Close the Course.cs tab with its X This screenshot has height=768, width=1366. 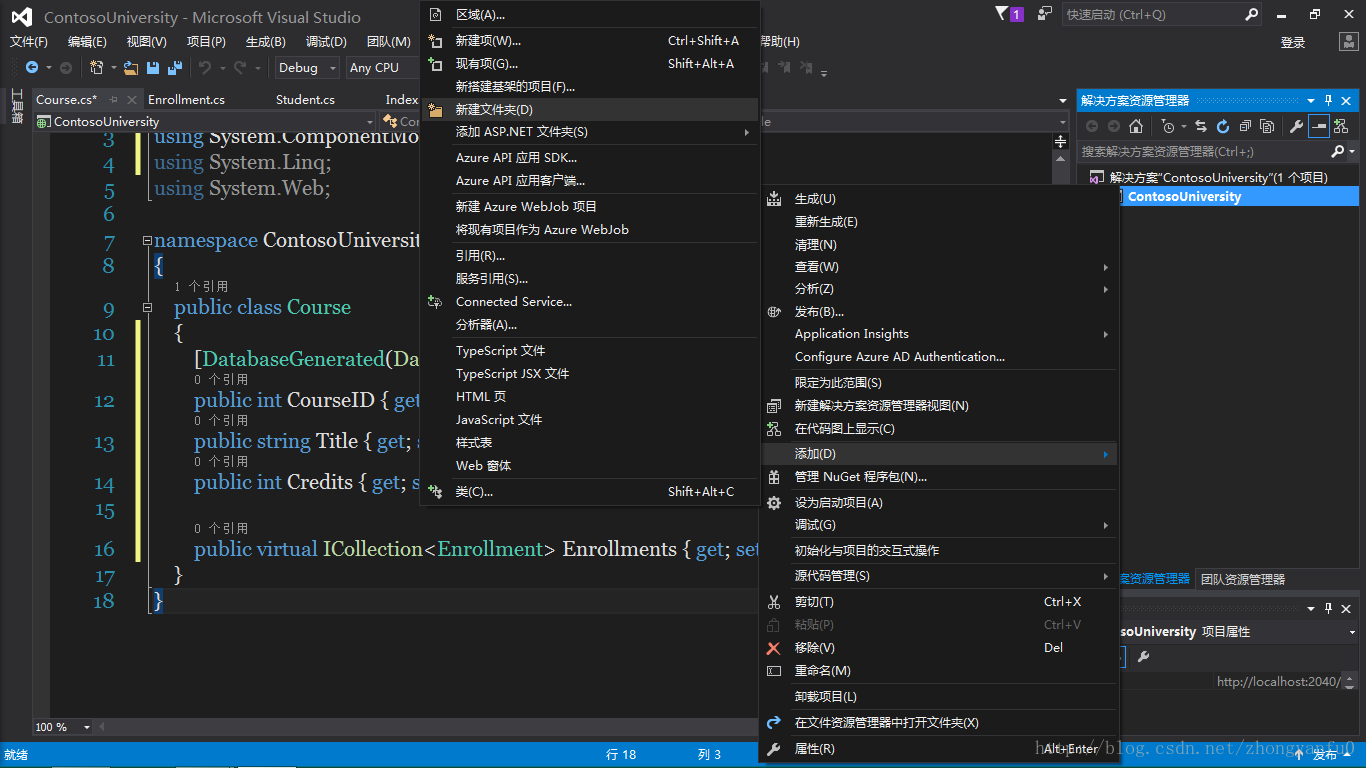pyautogui.click(x=131, y=99)
